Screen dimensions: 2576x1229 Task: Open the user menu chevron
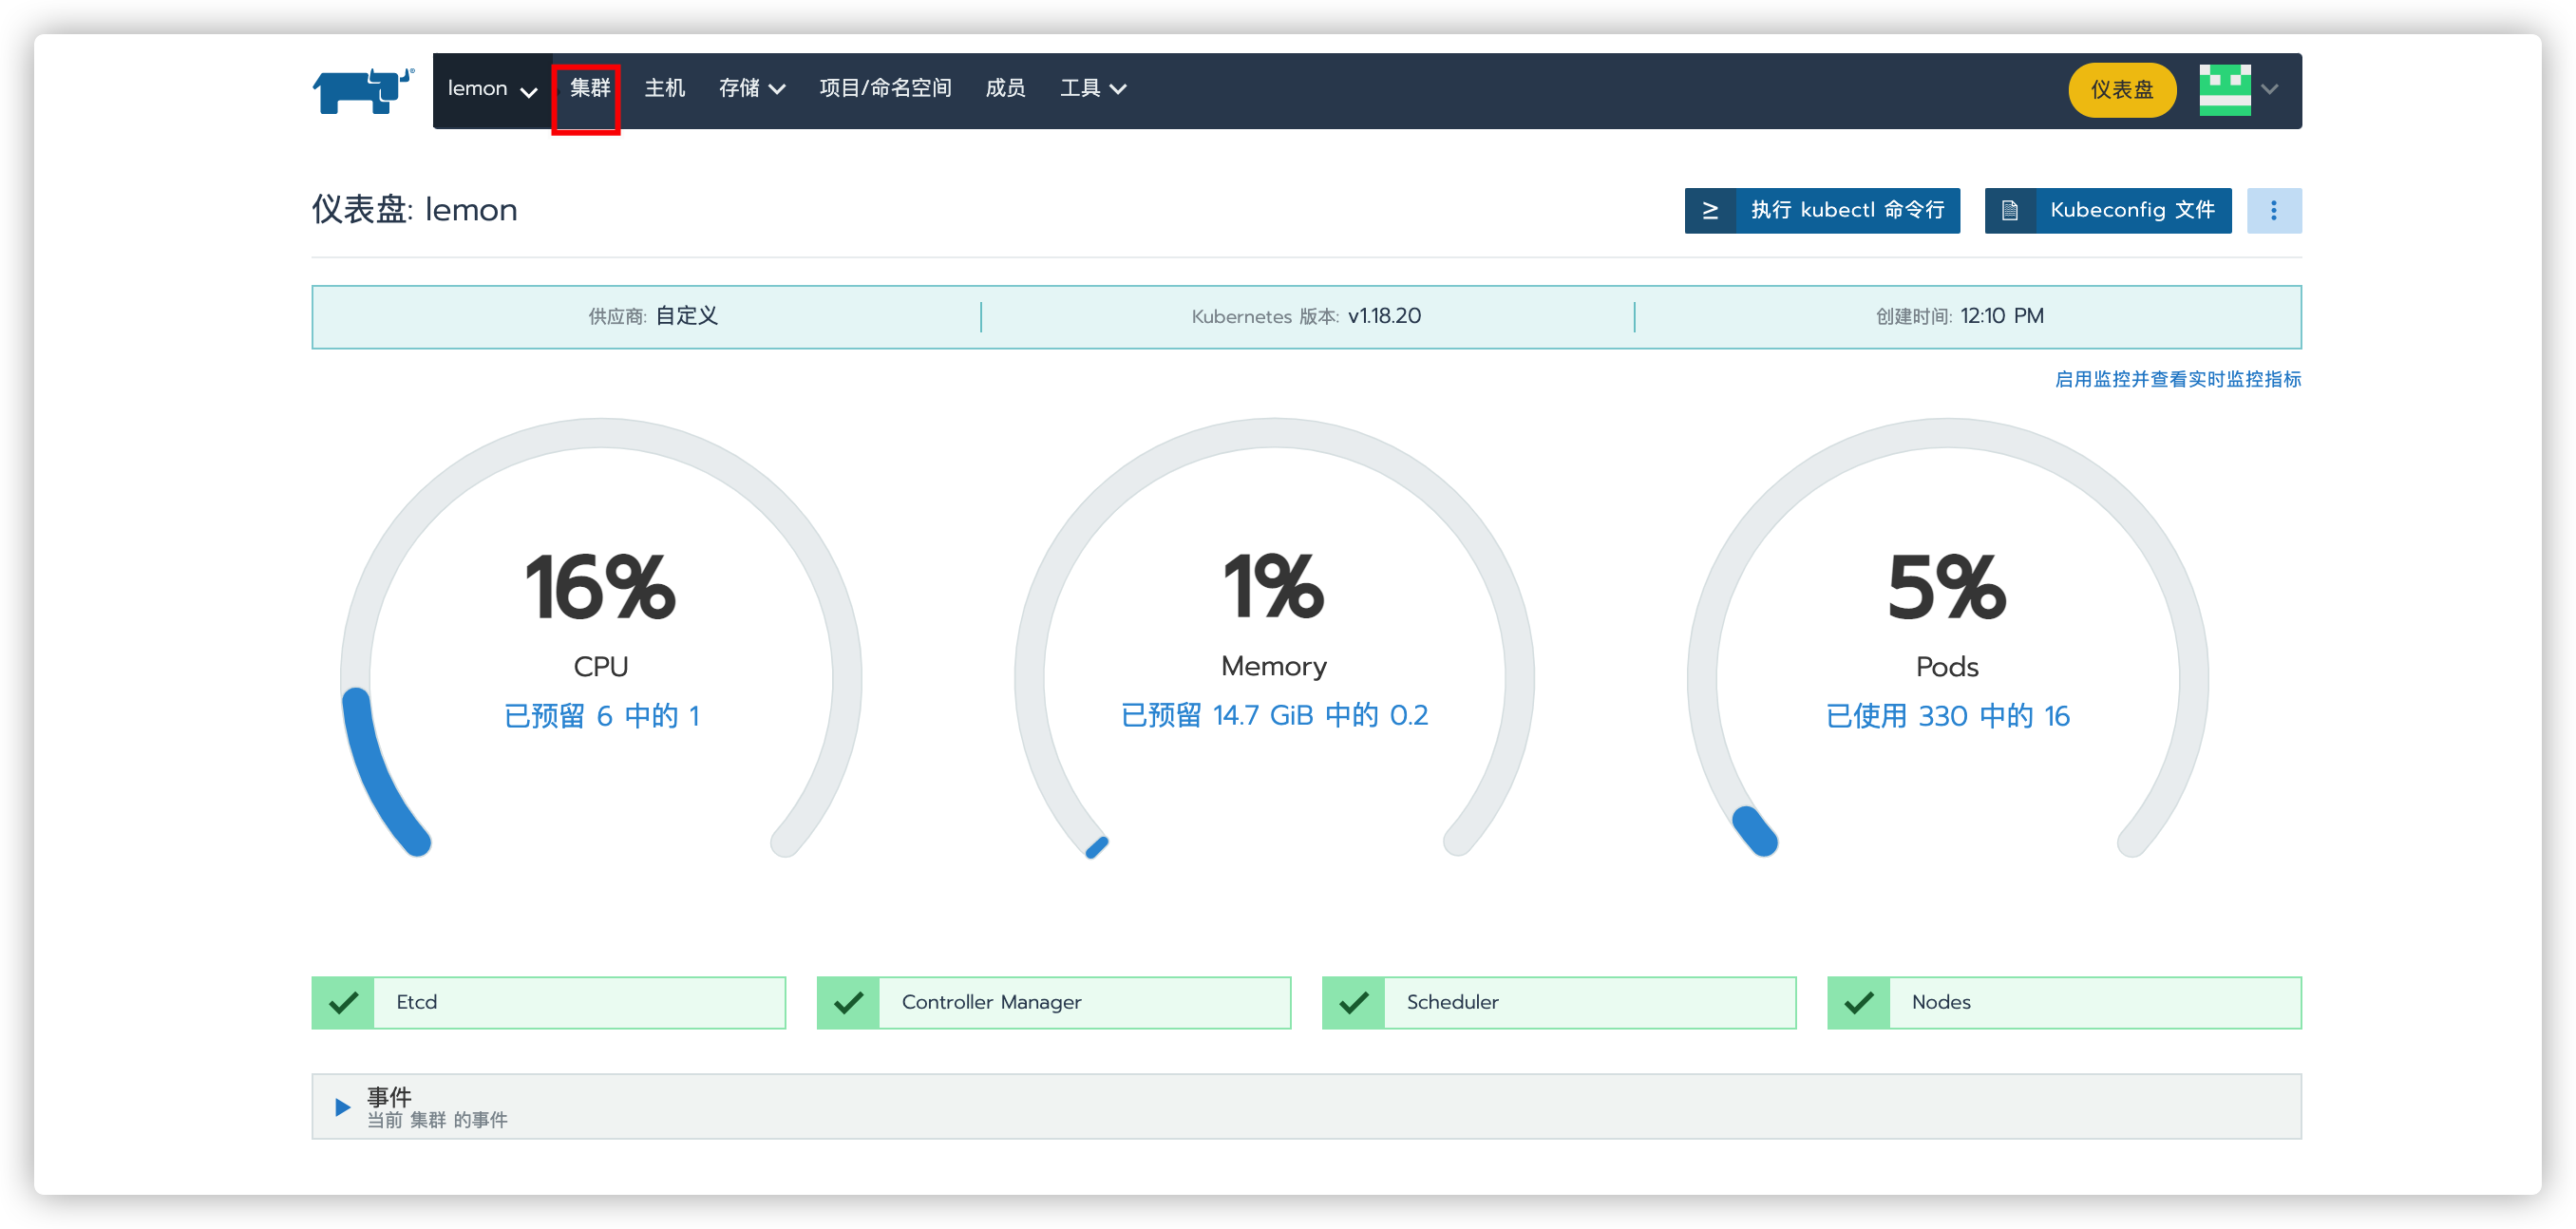point(2270,90)
